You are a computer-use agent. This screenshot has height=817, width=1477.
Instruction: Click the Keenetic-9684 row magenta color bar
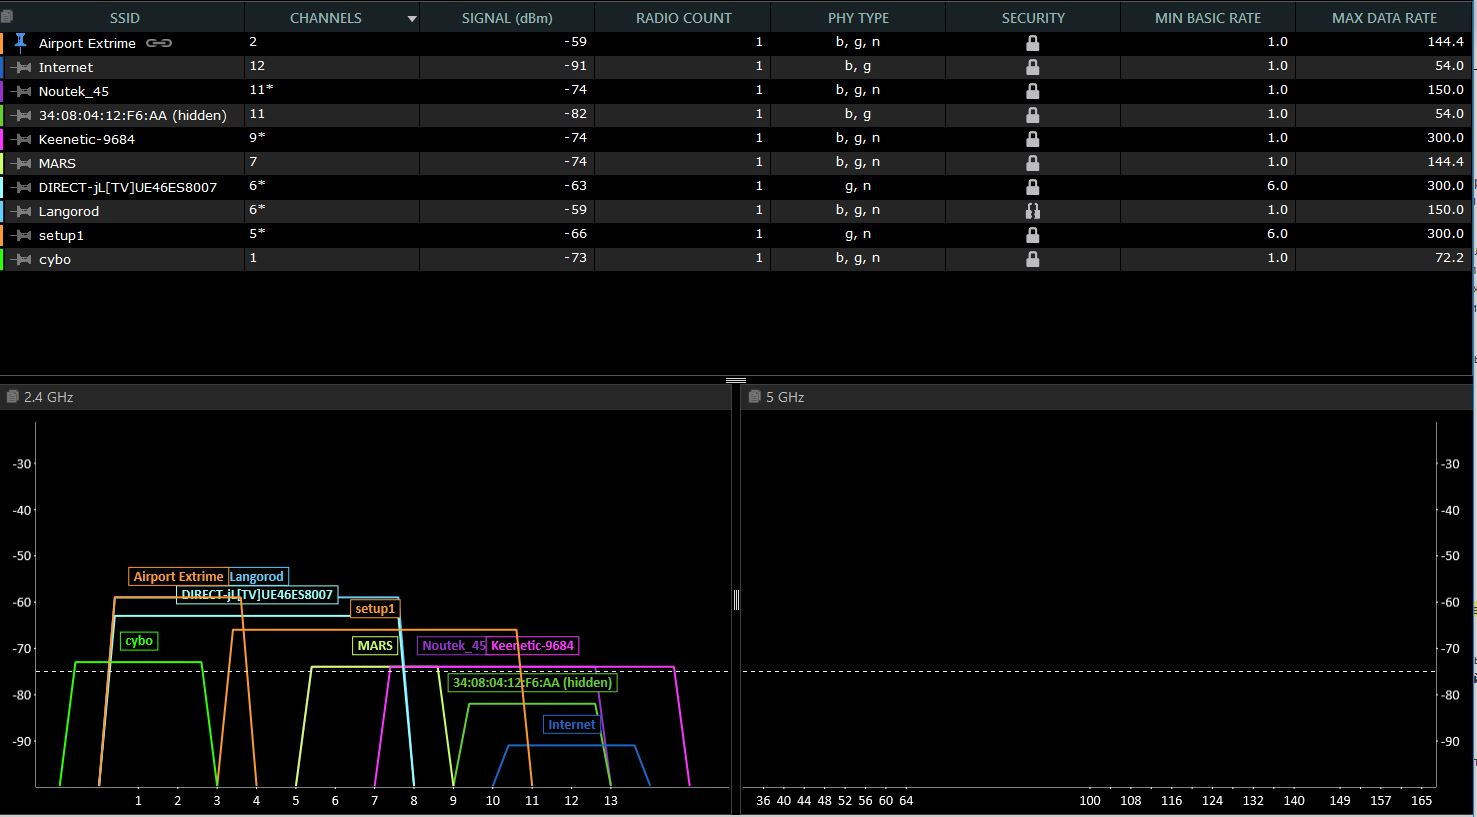point(2,139)
